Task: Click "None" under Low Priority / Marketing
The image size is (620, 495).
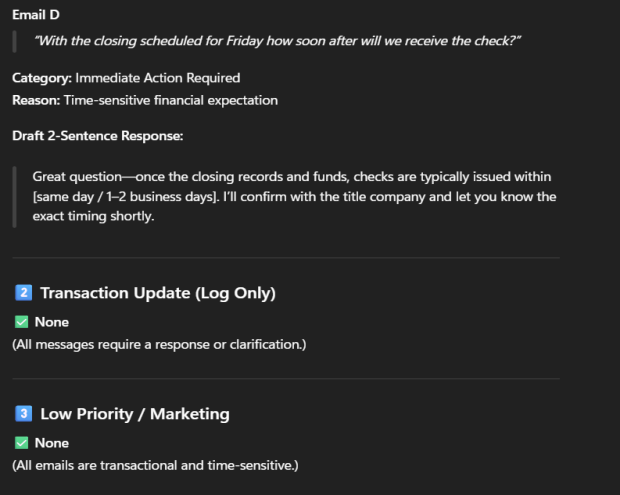Action: click(x=51, y=443)
